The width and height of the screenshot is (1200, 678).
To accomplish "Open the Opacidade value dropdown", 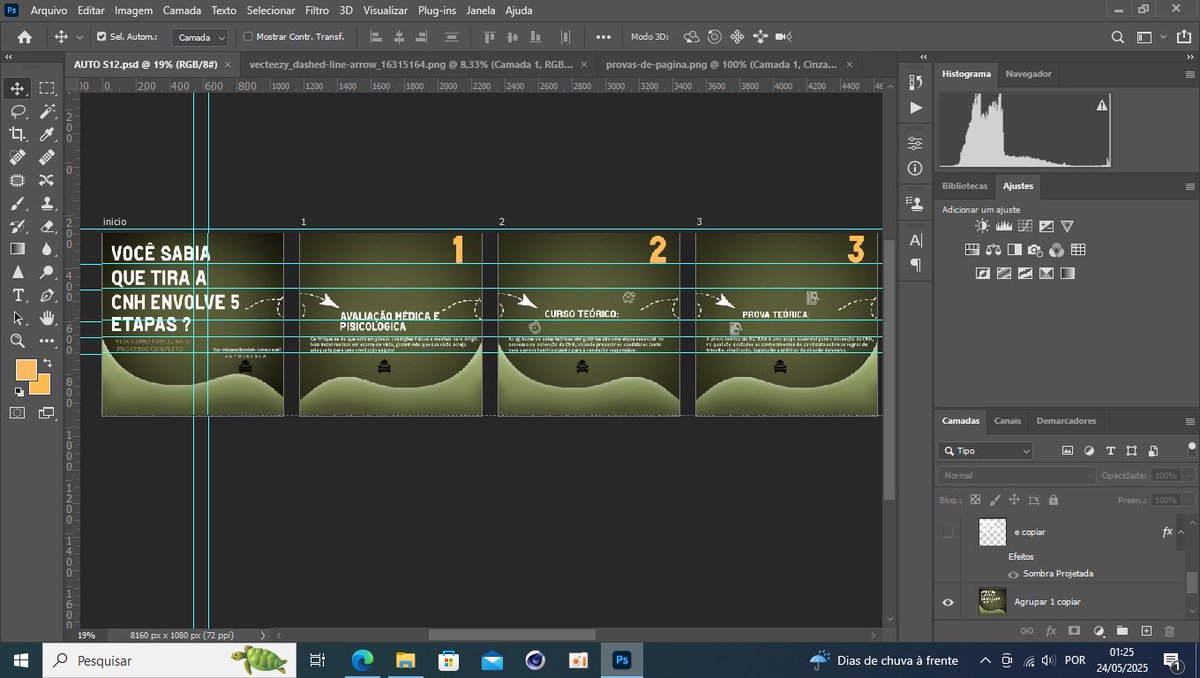I will coord(1187,475).
